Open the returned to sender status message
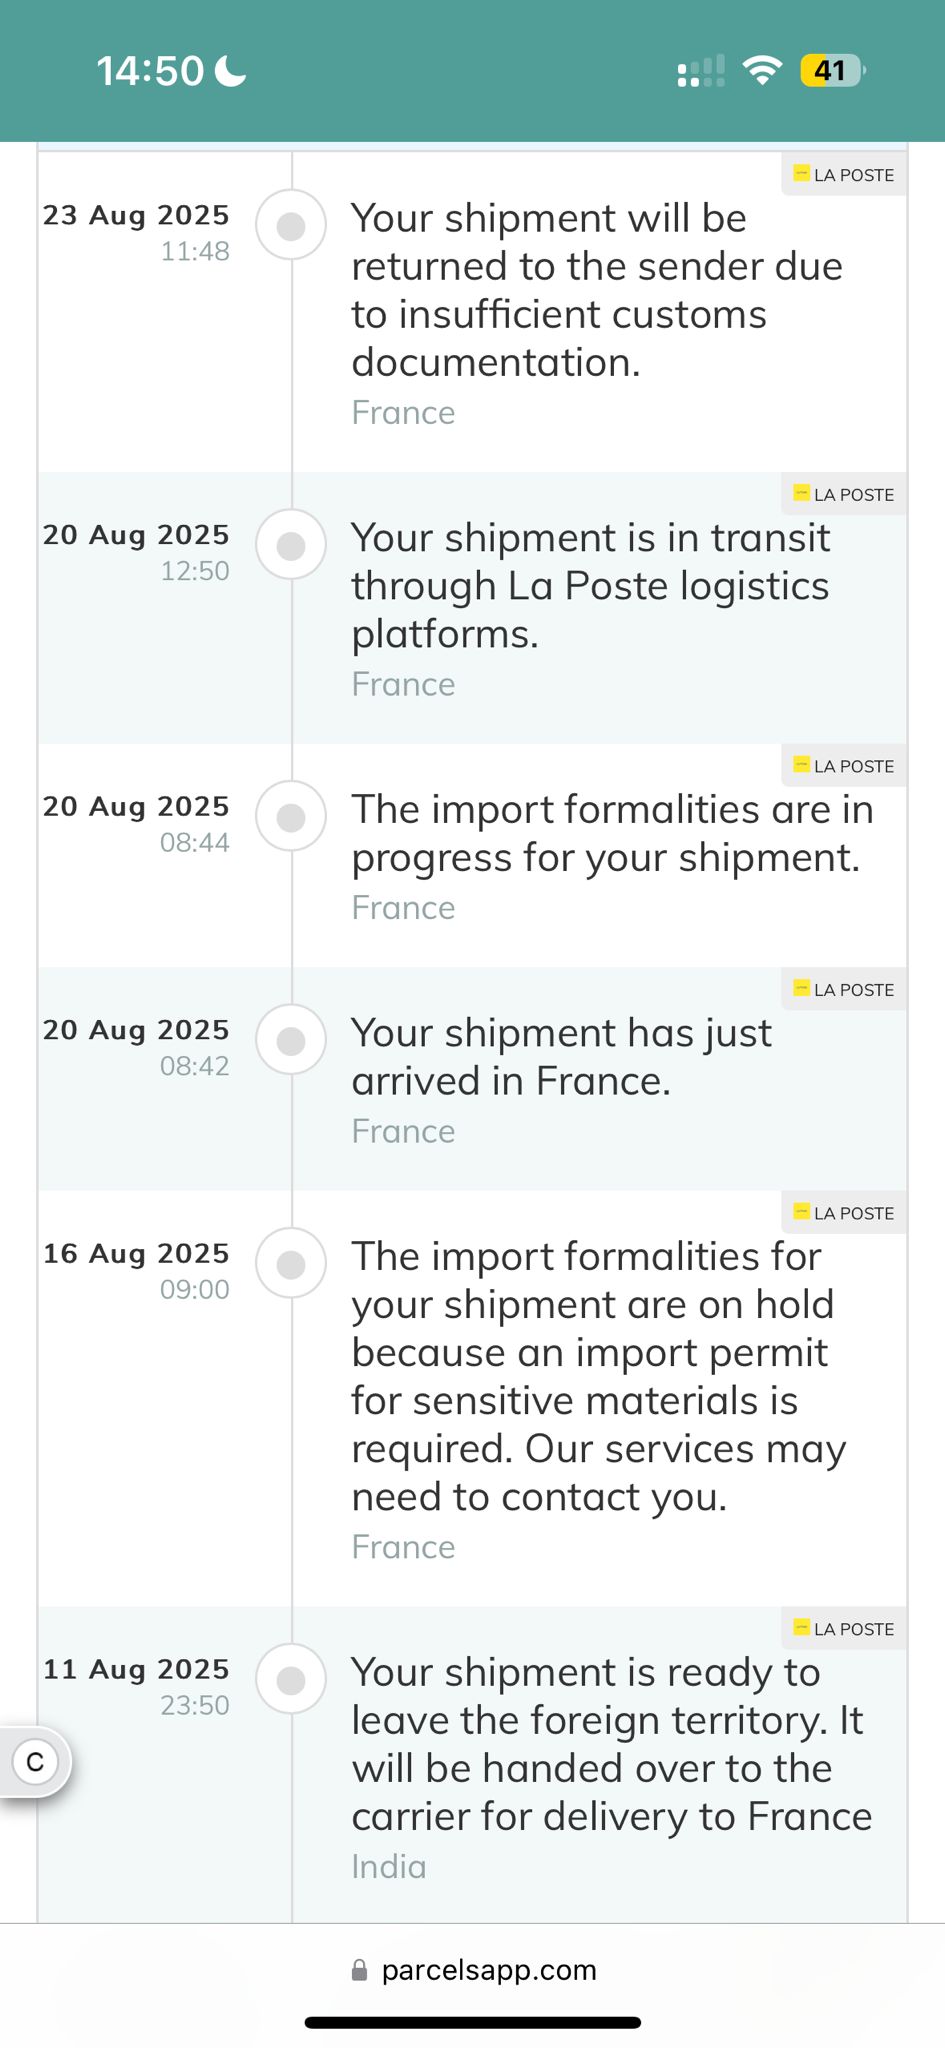This screenshot has height=2048, width=945. (597, 290)
